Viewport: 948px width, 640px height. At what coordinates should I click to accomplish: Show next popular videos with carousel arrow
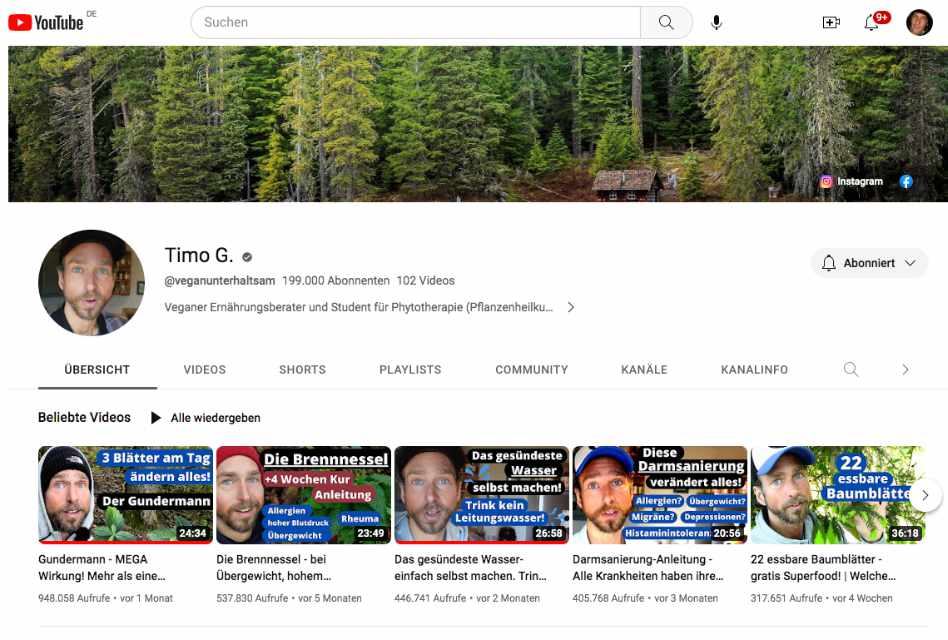tap(925, 494)
